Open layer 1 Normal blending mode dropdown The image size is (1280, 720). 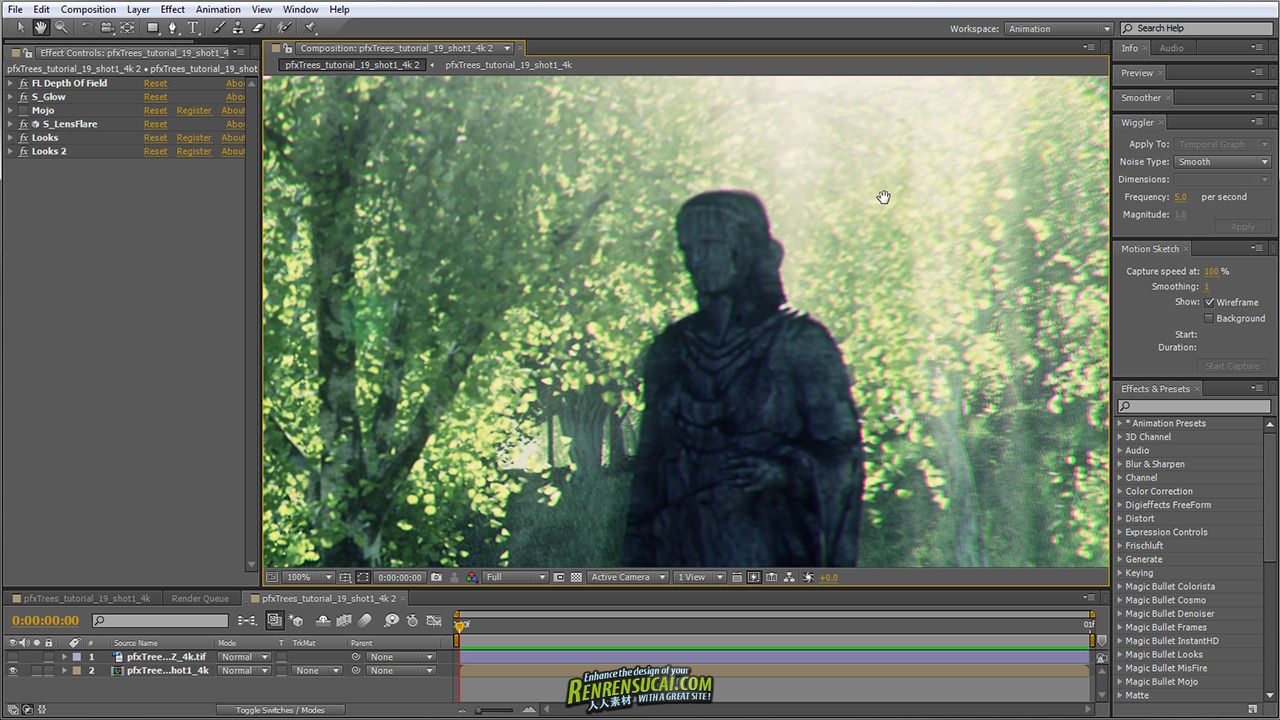click(244, 657)
